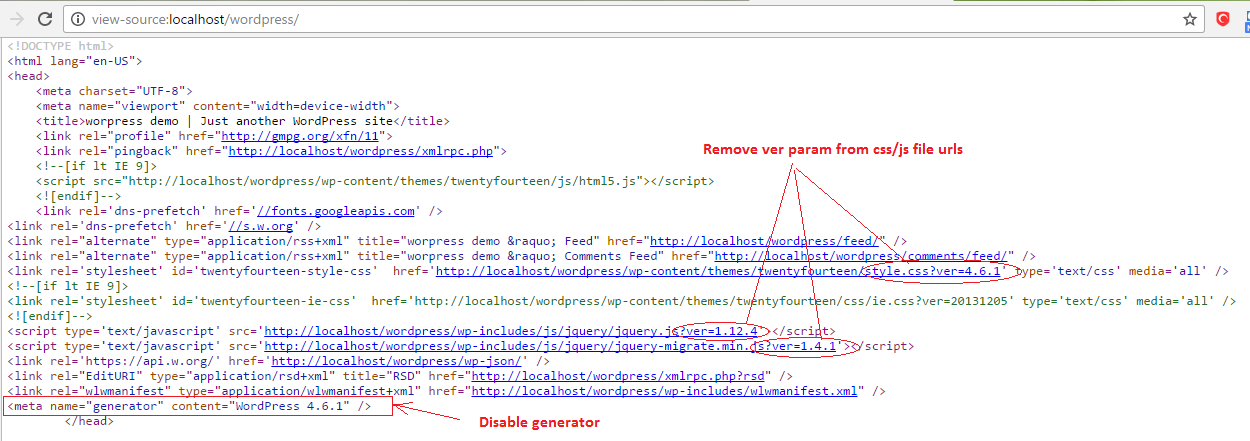This screenshot has width=1250, height=441.
Task: Click the closing </head> tag
Action: [x=89, y=421]
